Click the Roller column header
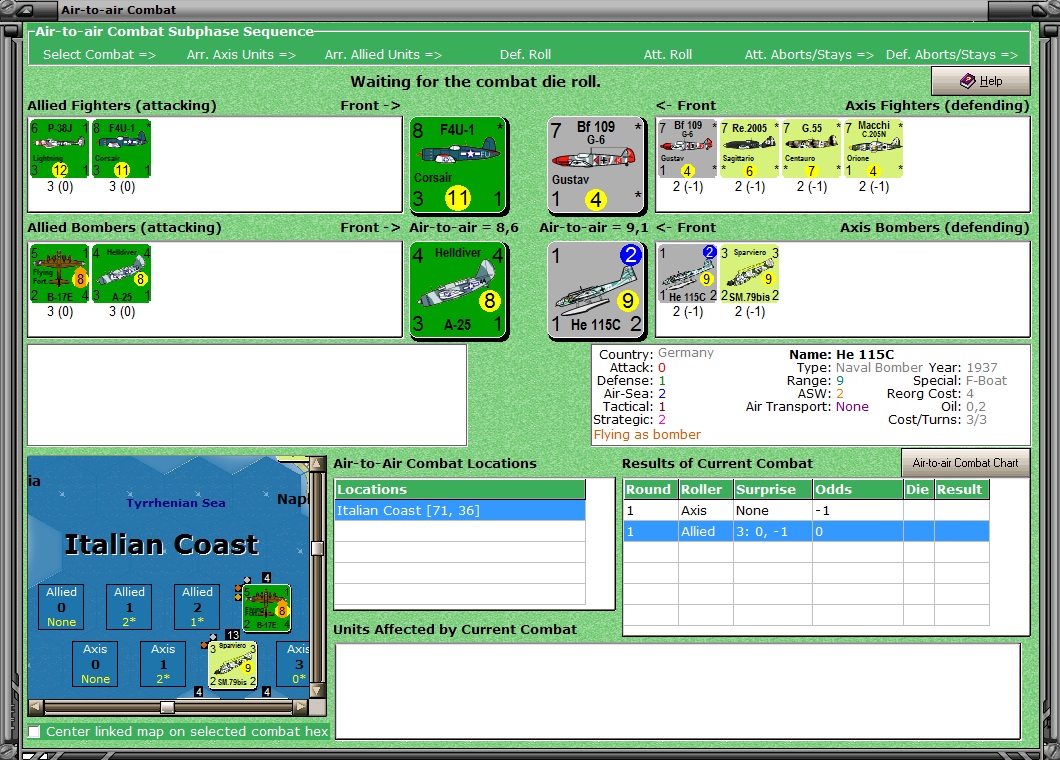Viewport: 1060px width, 760px height. (706, 490)
